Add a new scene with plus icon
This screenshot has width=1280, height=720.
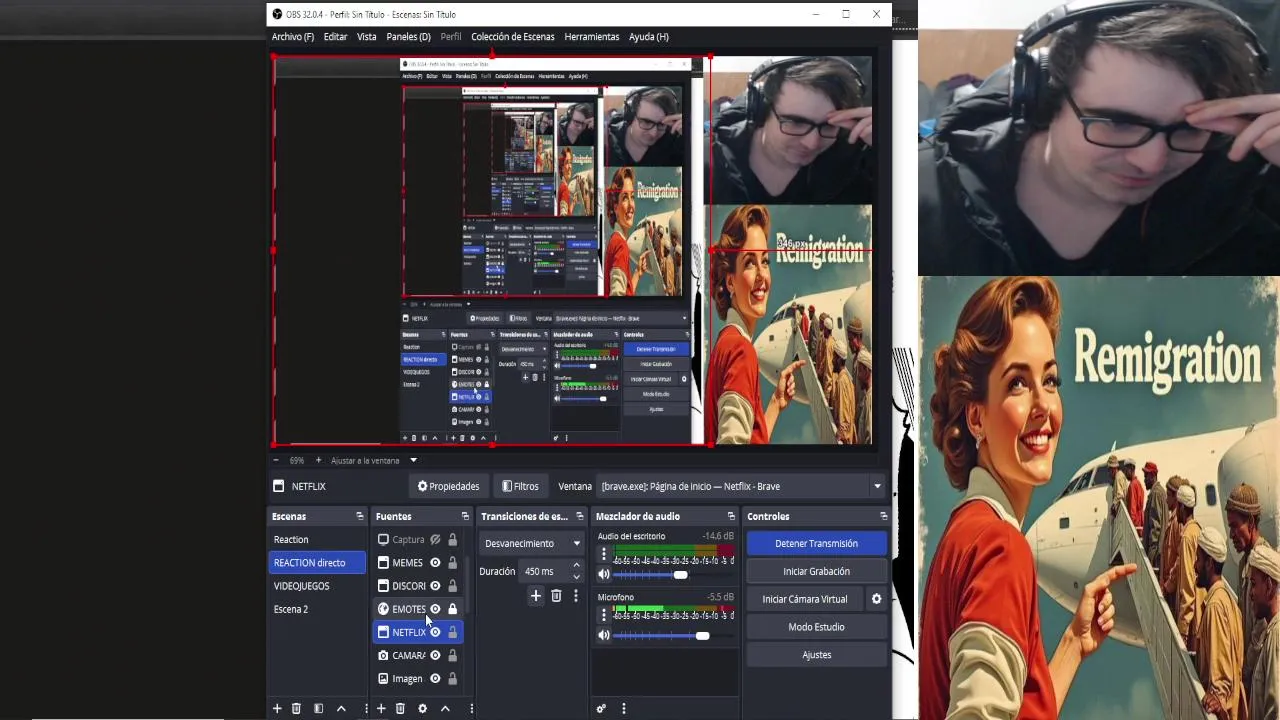pos(277,708)
